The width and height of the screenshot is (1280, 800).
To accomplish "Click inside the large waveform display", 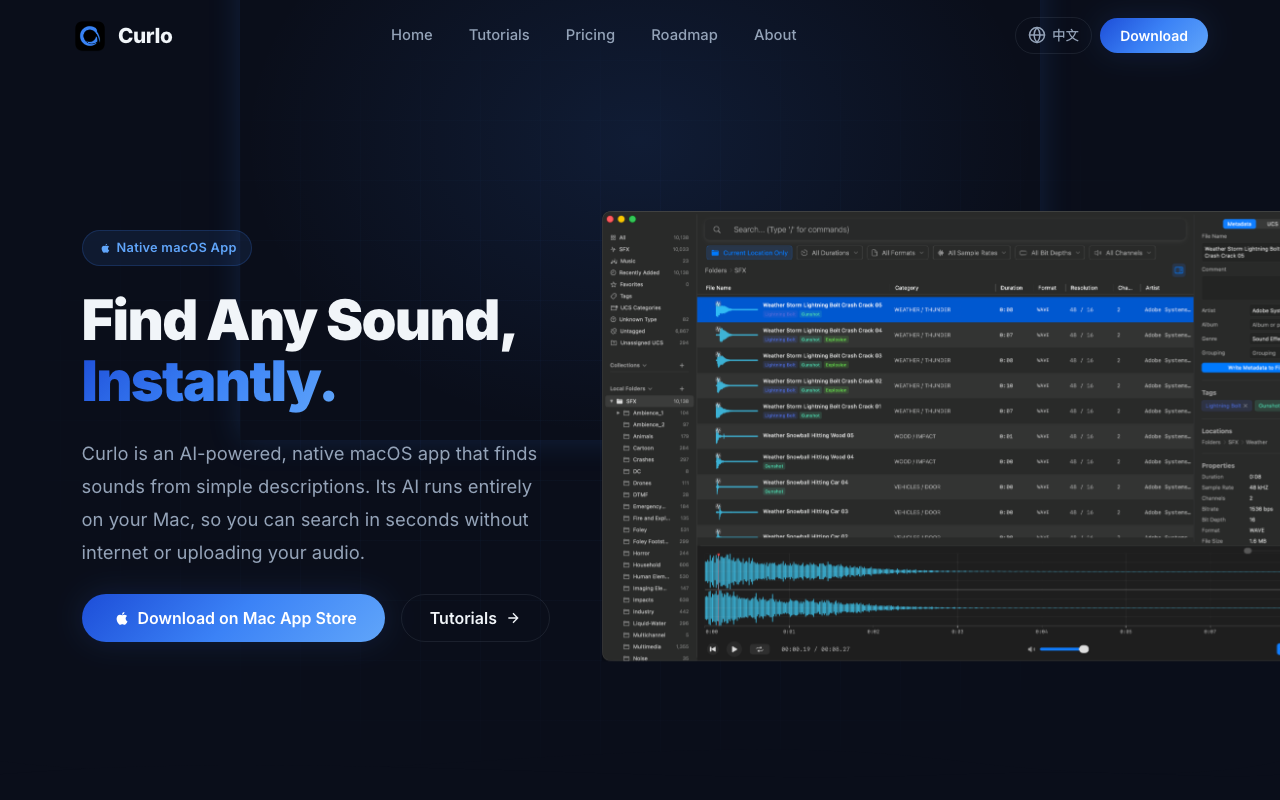I will point(992,590).
